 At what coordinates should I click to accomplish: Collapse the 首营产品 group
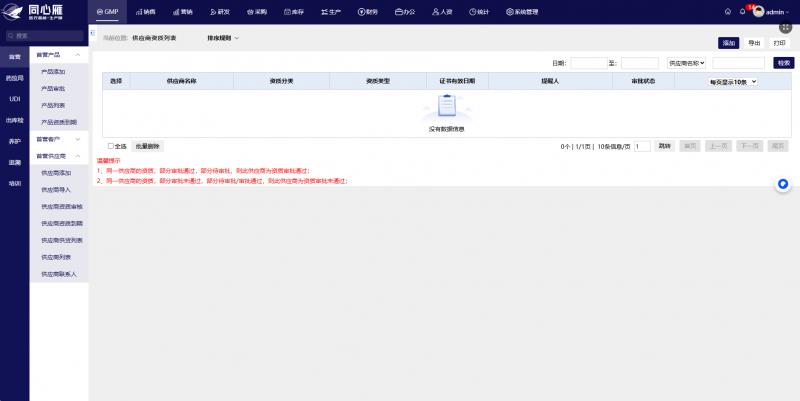point(59,55)
